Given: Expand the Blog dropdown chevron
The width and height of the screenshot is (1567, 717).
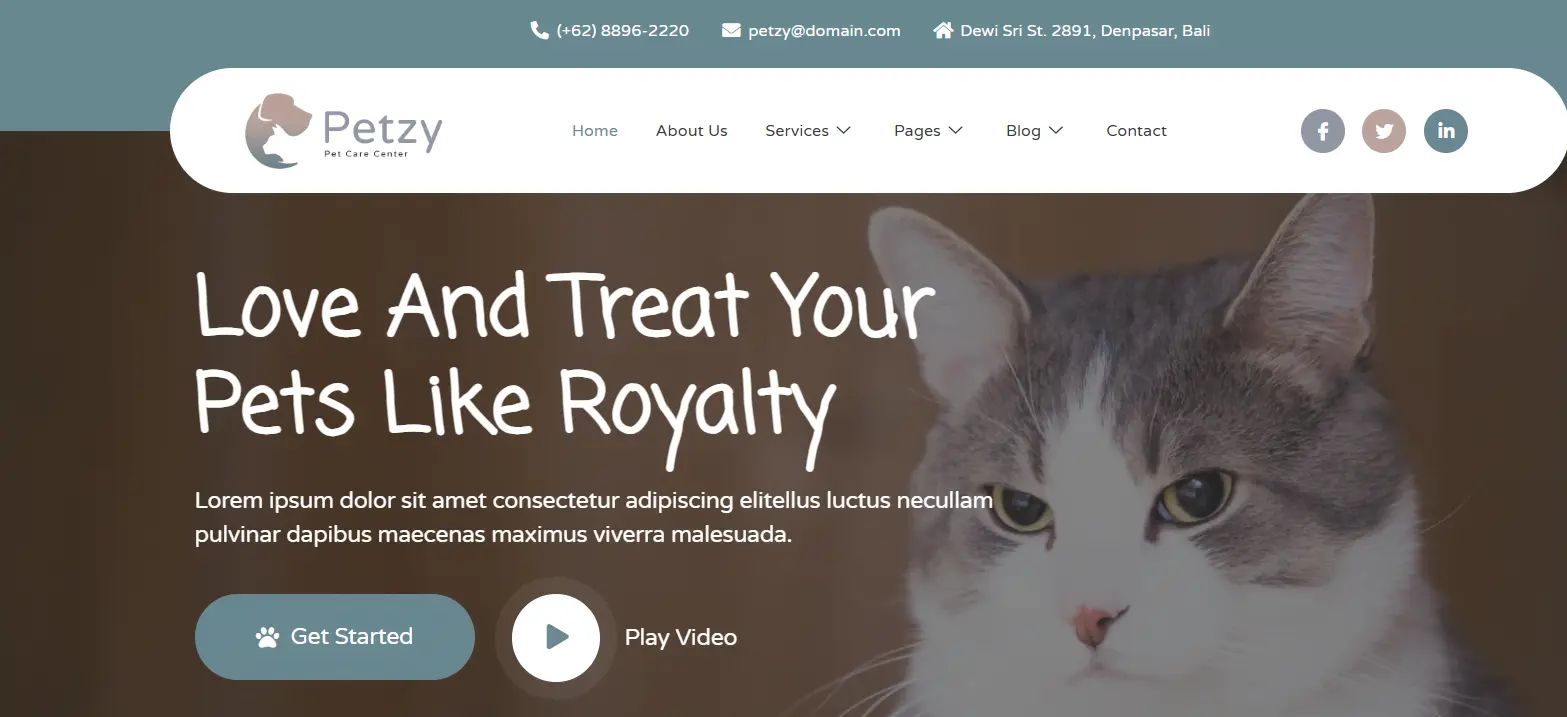Looking at the screenshot, I should (1056, 131).
